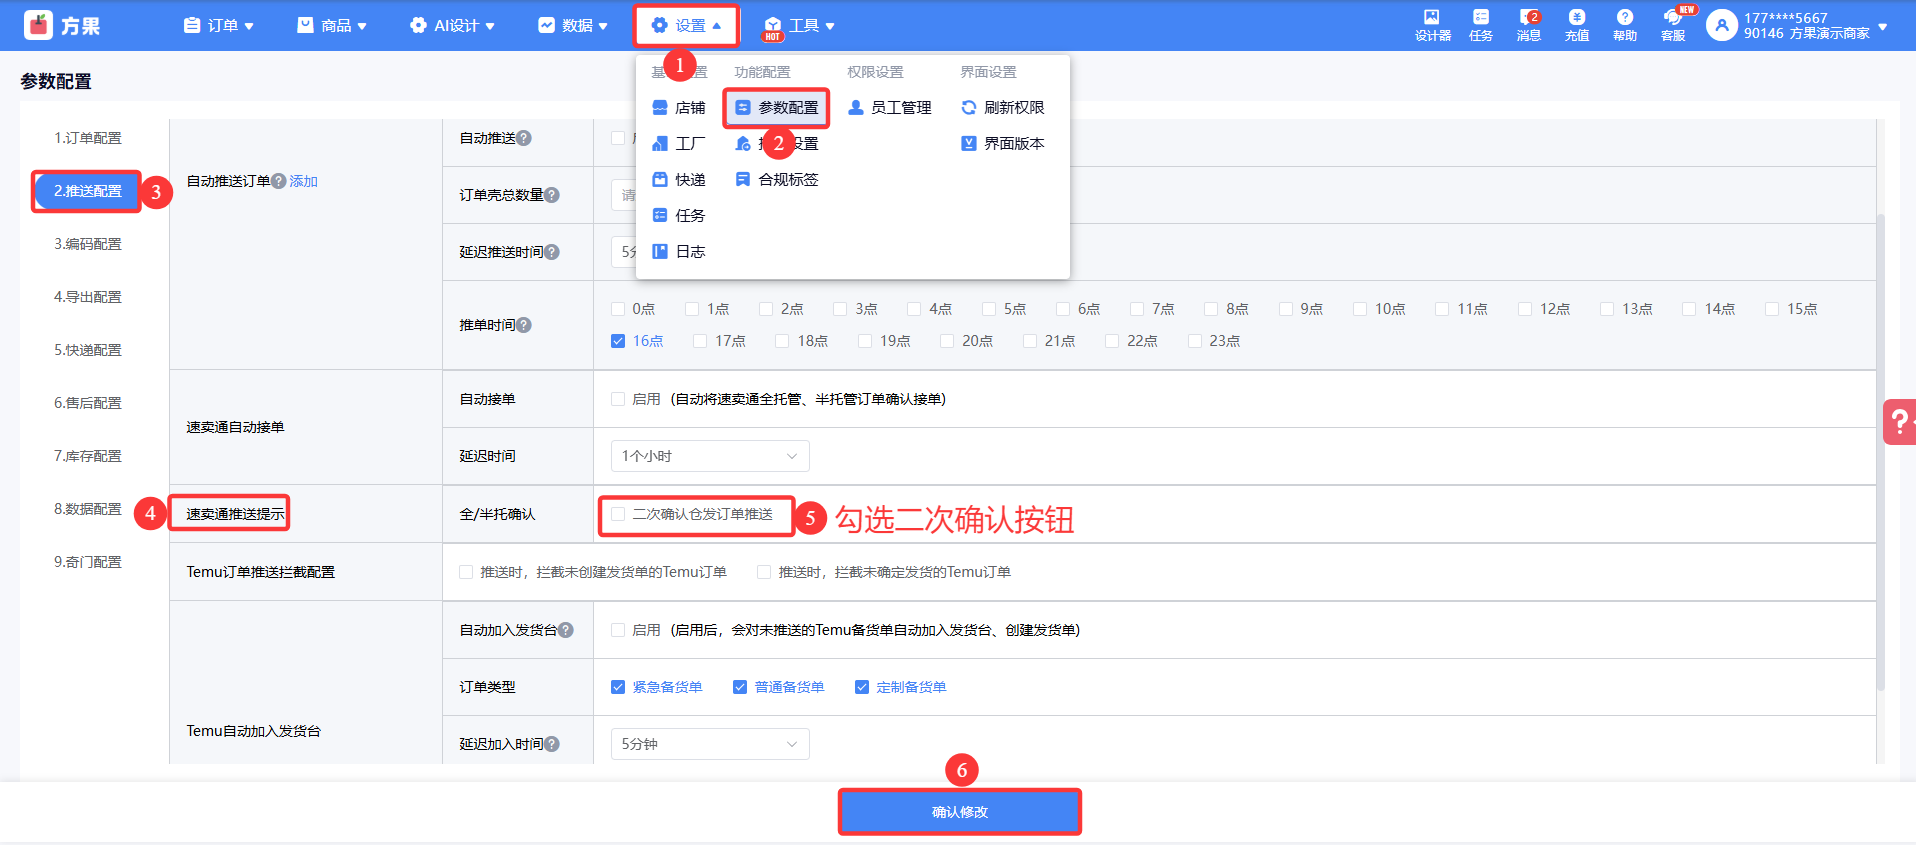Open the 设计器 designer icon
The image size is (1916, 845).
pyautogui.click(x=1432, y=25)
